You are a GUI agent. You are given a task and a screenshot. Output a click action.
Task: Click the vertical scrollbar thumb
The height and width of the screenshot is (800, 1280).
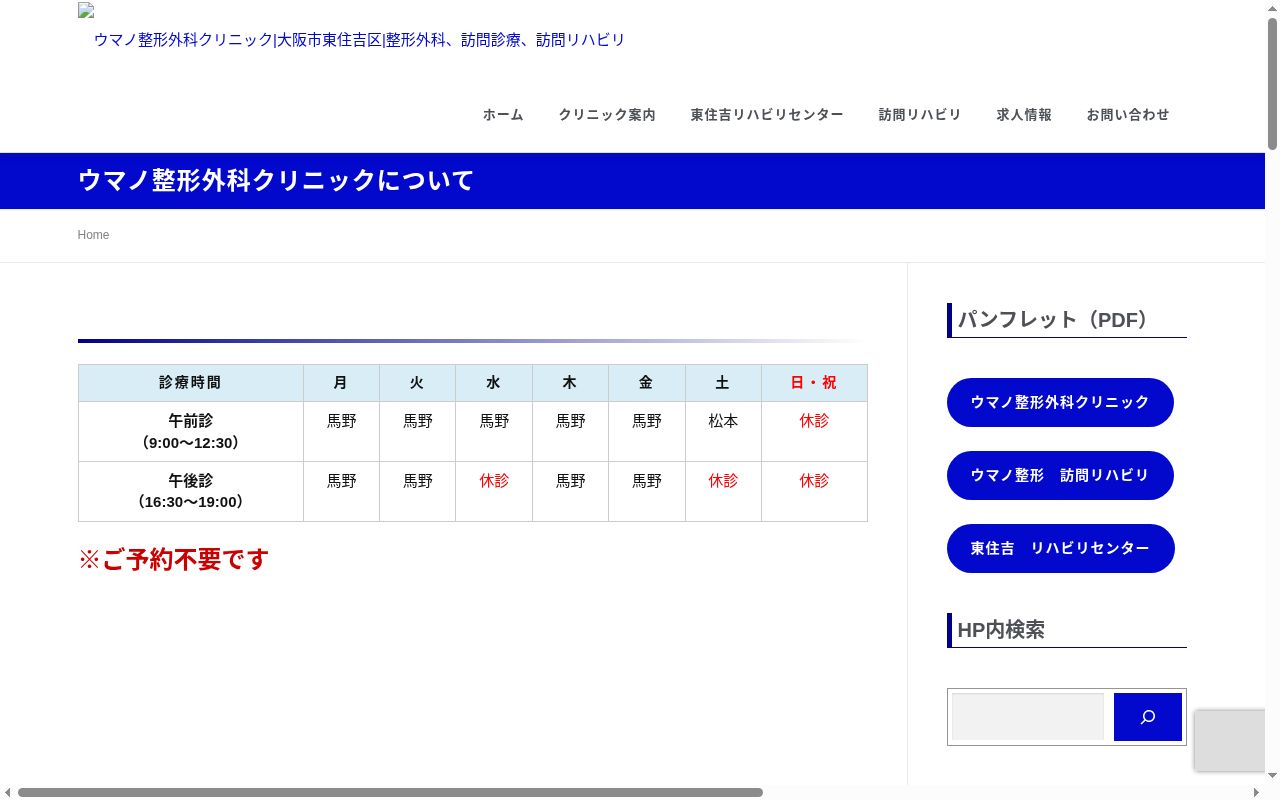click(1272, 84)
